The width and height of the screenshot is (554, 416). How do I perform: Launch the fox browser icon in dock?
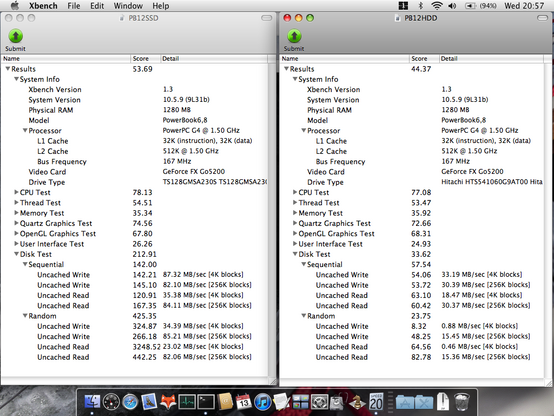click(168, 402)
